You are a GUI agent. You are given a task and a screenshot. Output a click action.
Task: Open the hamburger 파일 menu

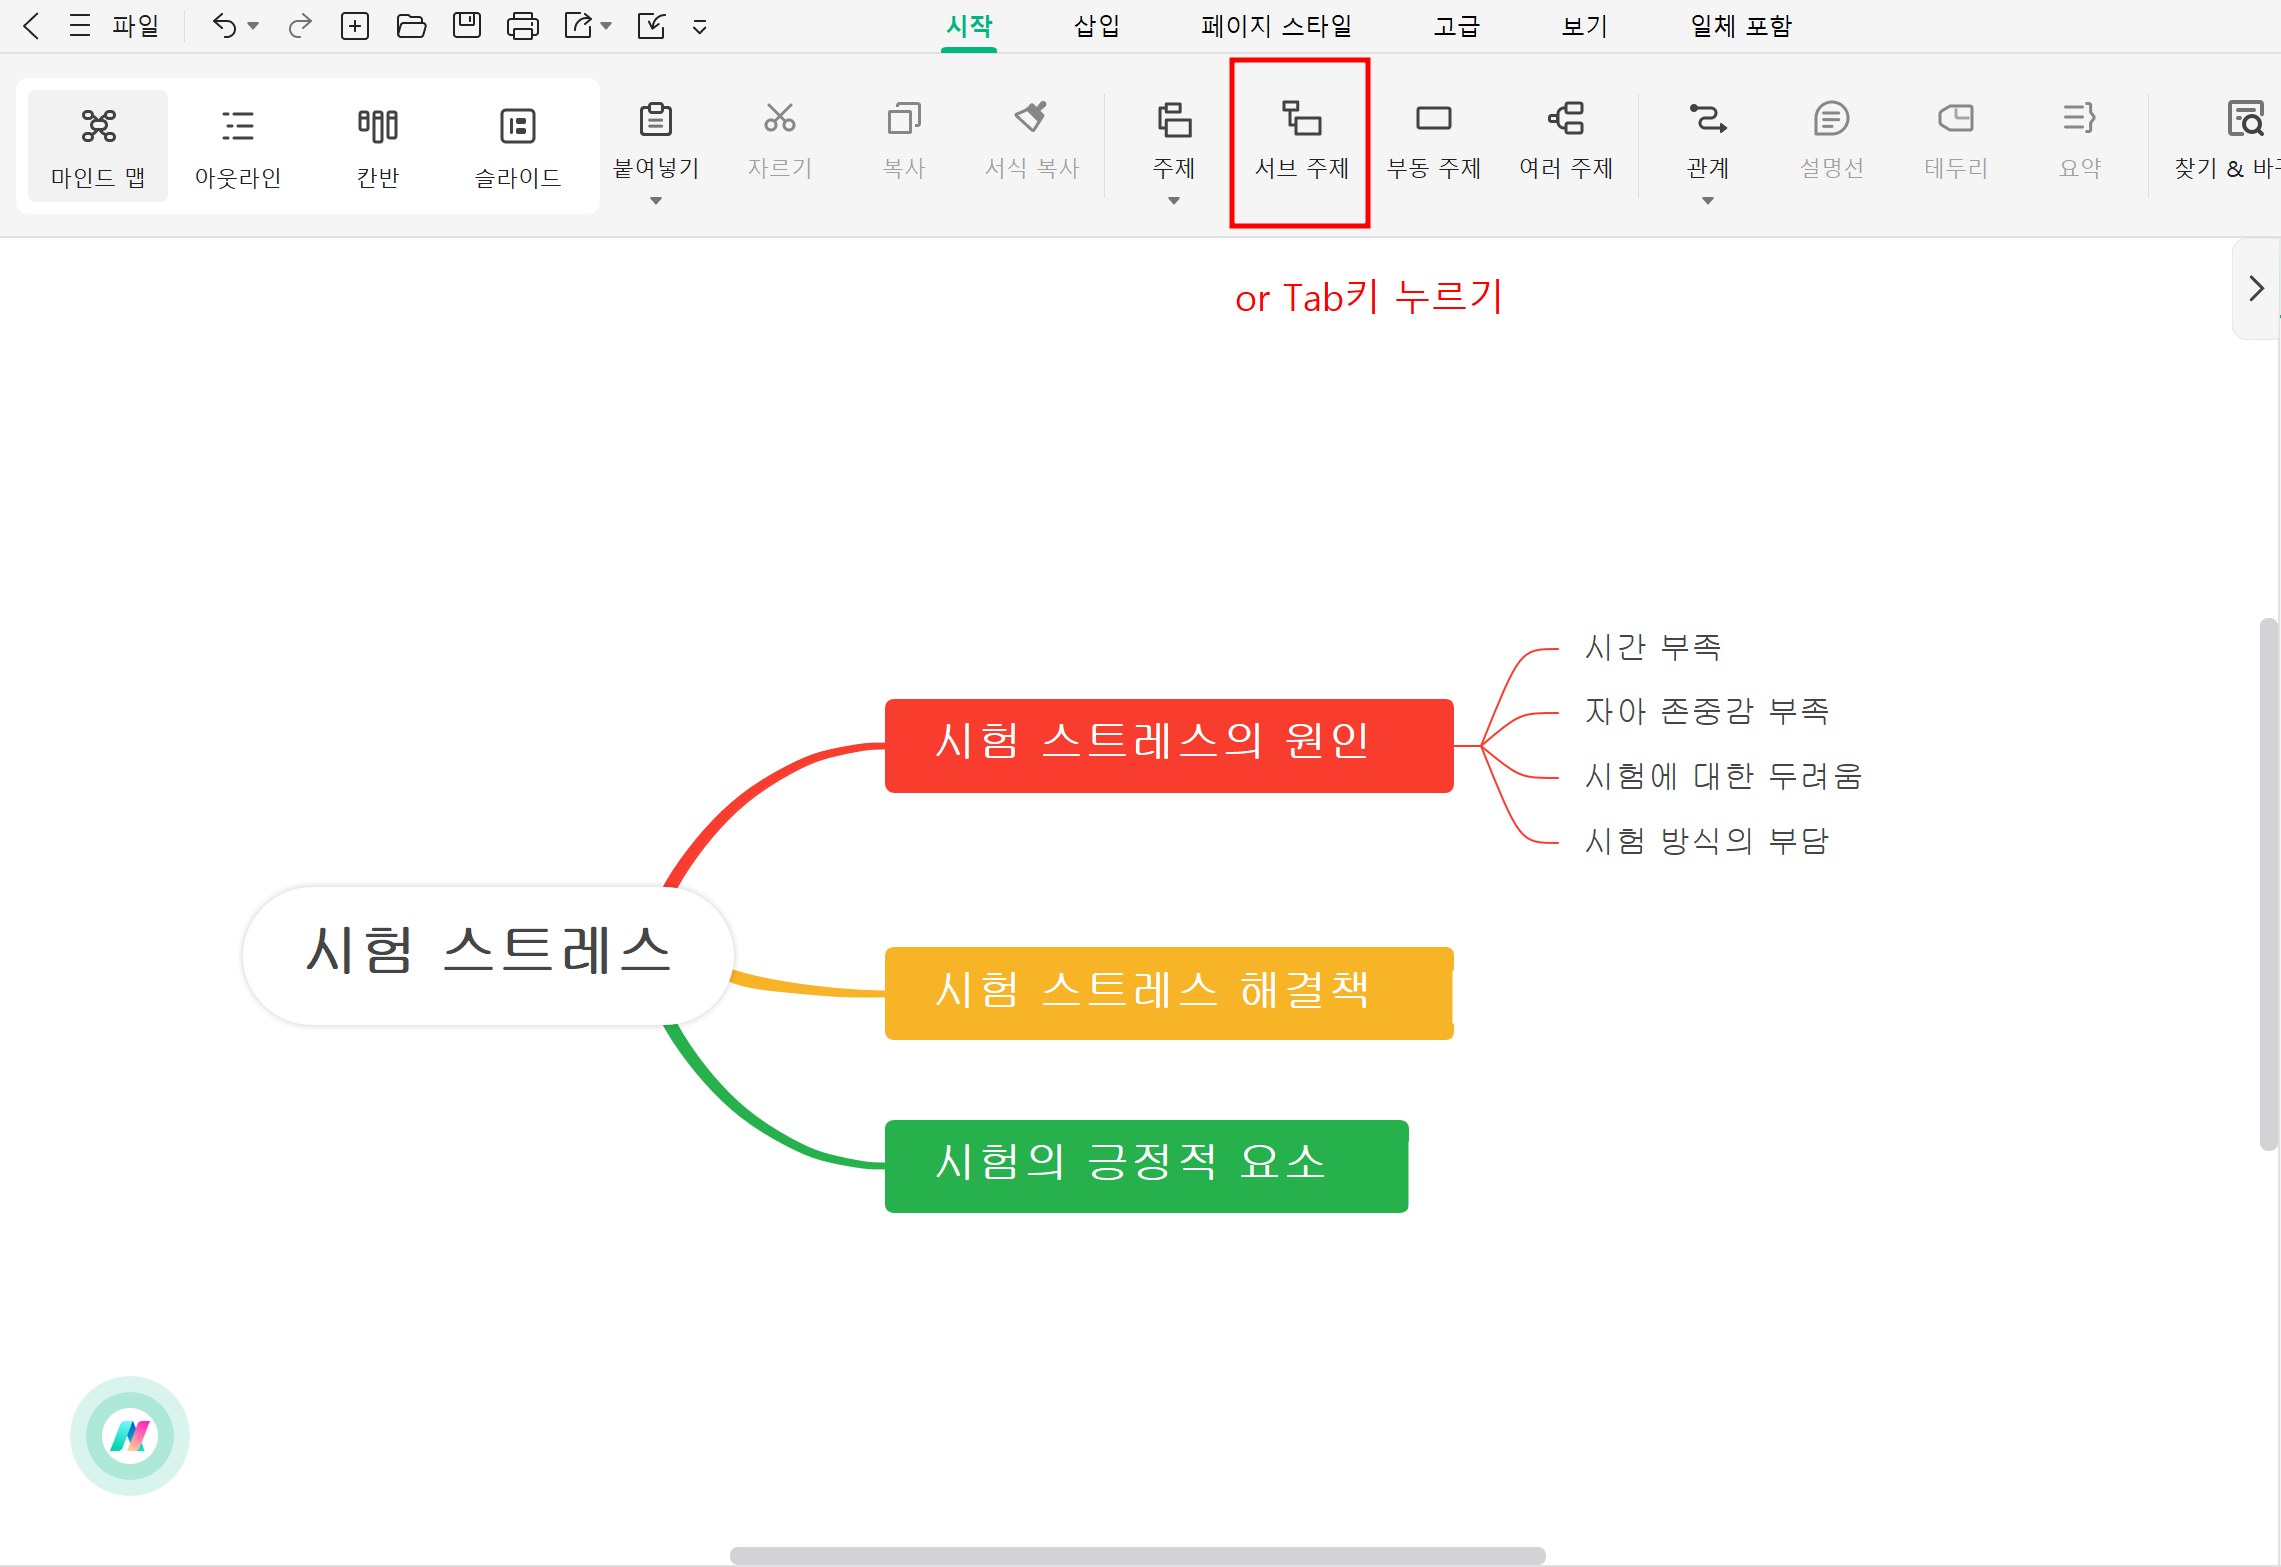pos(114,26)
